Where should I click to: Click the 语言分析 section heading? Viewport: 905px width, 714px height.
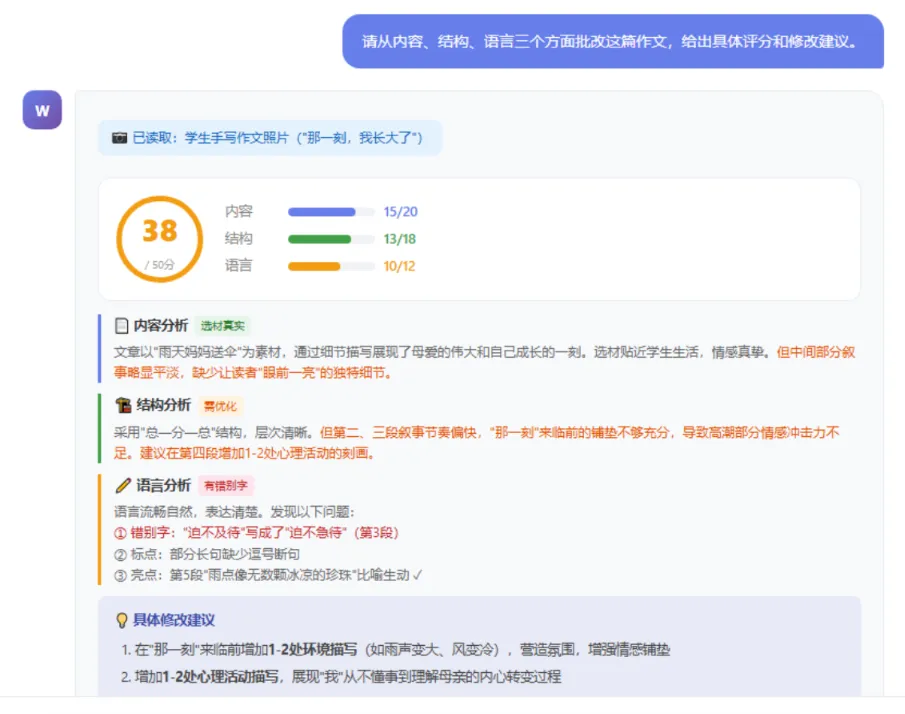point(163,485)
